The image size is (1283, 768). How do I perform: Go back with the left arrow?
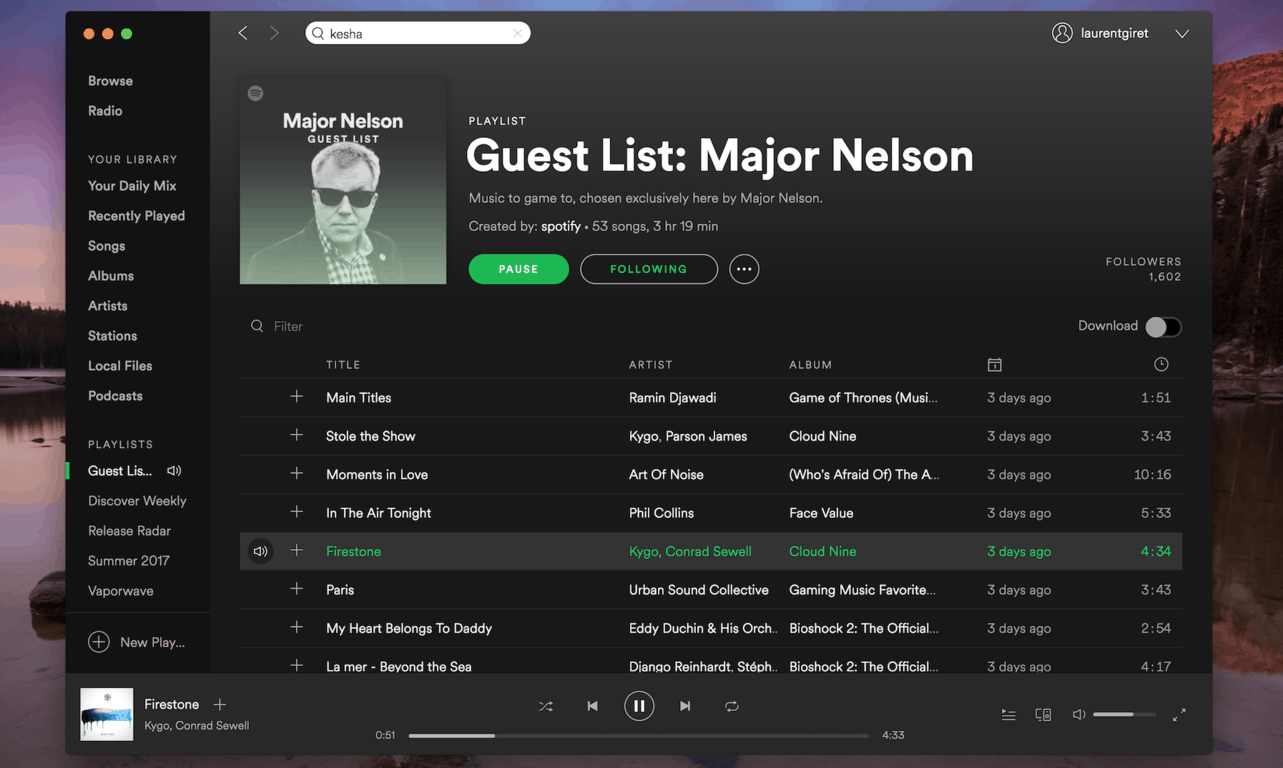tap(243, 33)
